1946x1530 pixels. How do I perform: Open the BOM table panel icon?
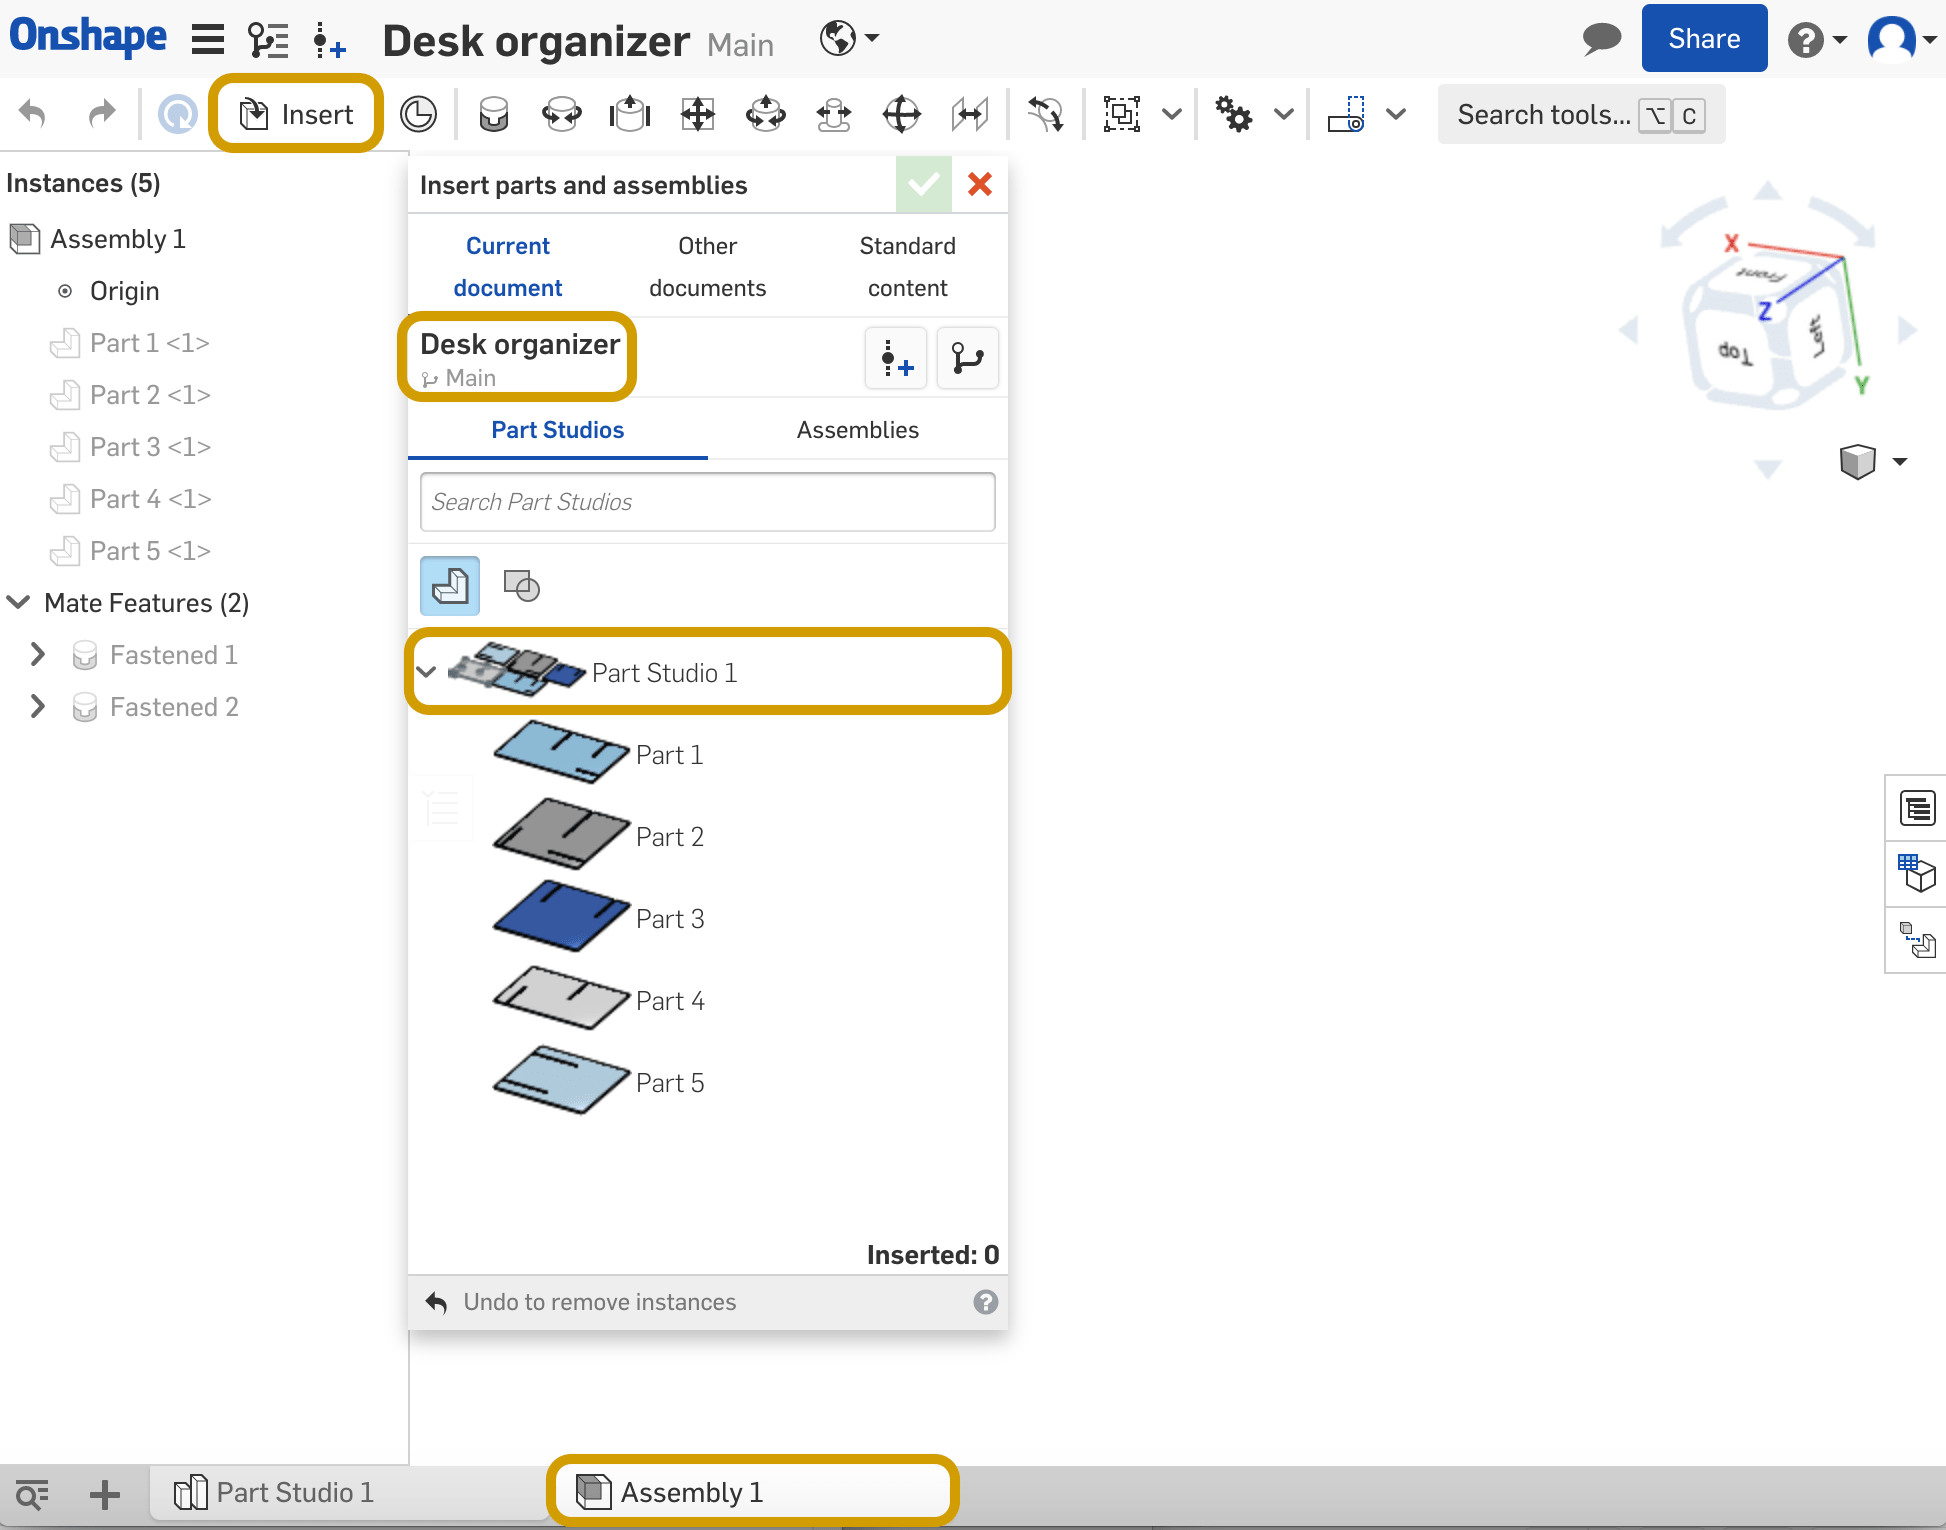point(1917,808)
